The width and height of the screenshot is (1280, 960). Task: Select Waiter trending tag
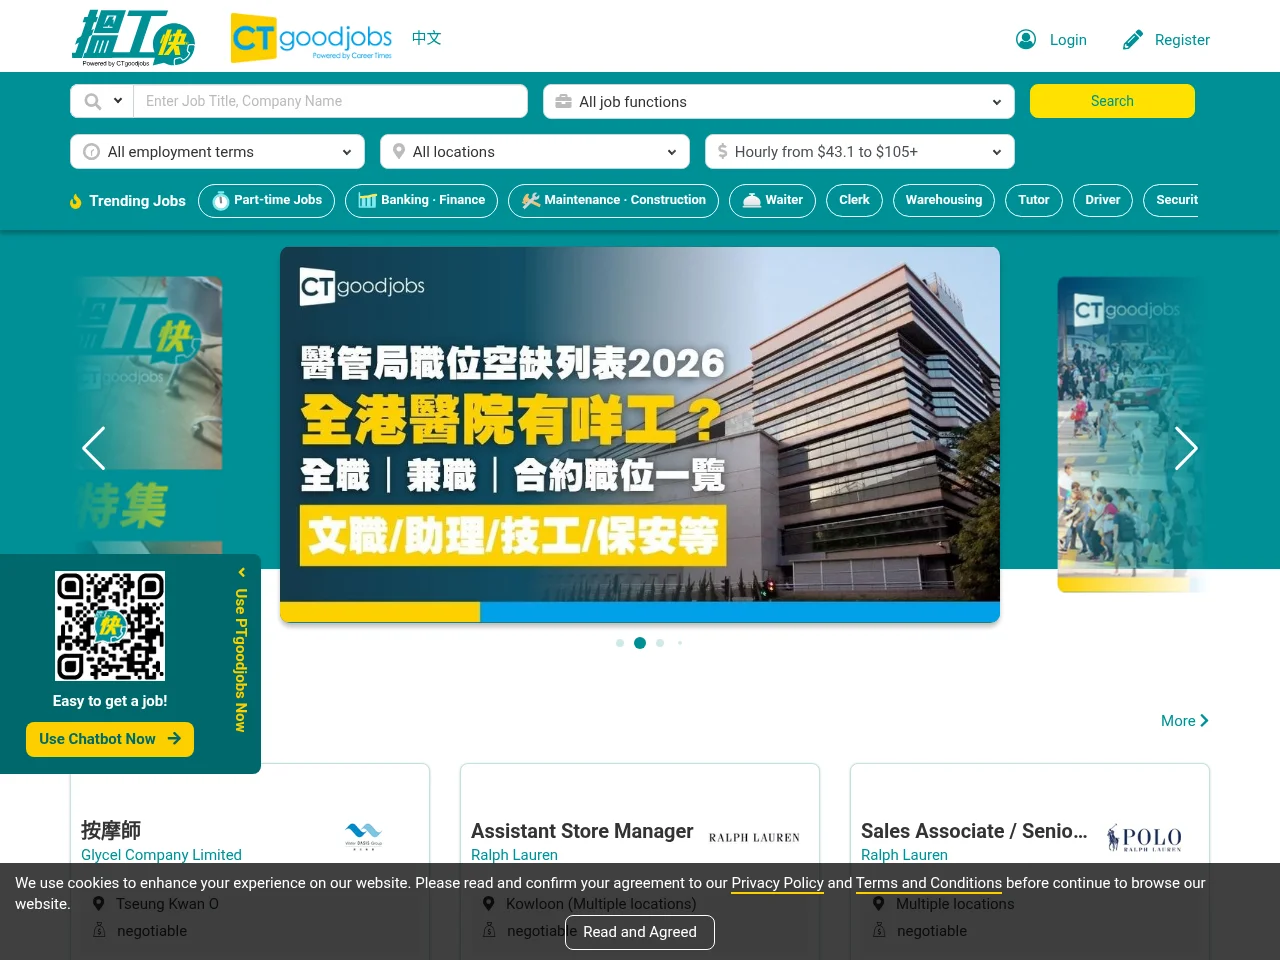772,200
